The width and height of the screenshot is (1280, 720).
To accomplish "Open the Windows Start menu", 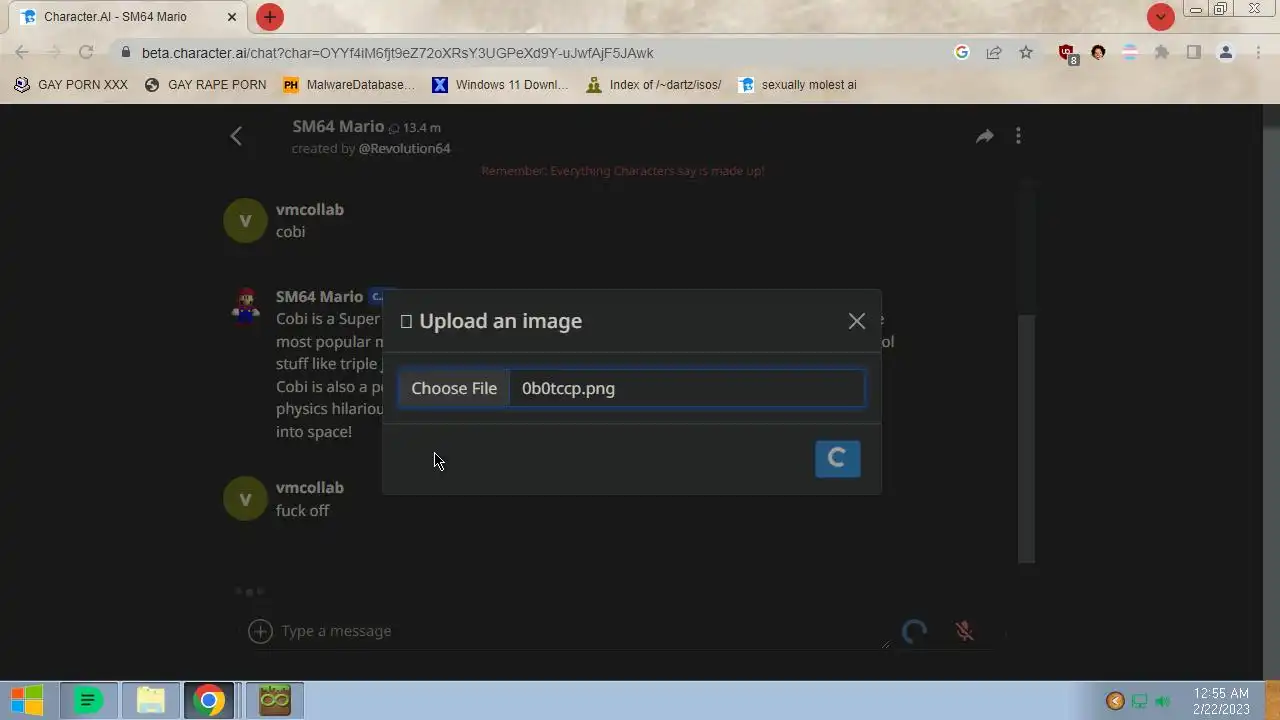I will (27, 700).
